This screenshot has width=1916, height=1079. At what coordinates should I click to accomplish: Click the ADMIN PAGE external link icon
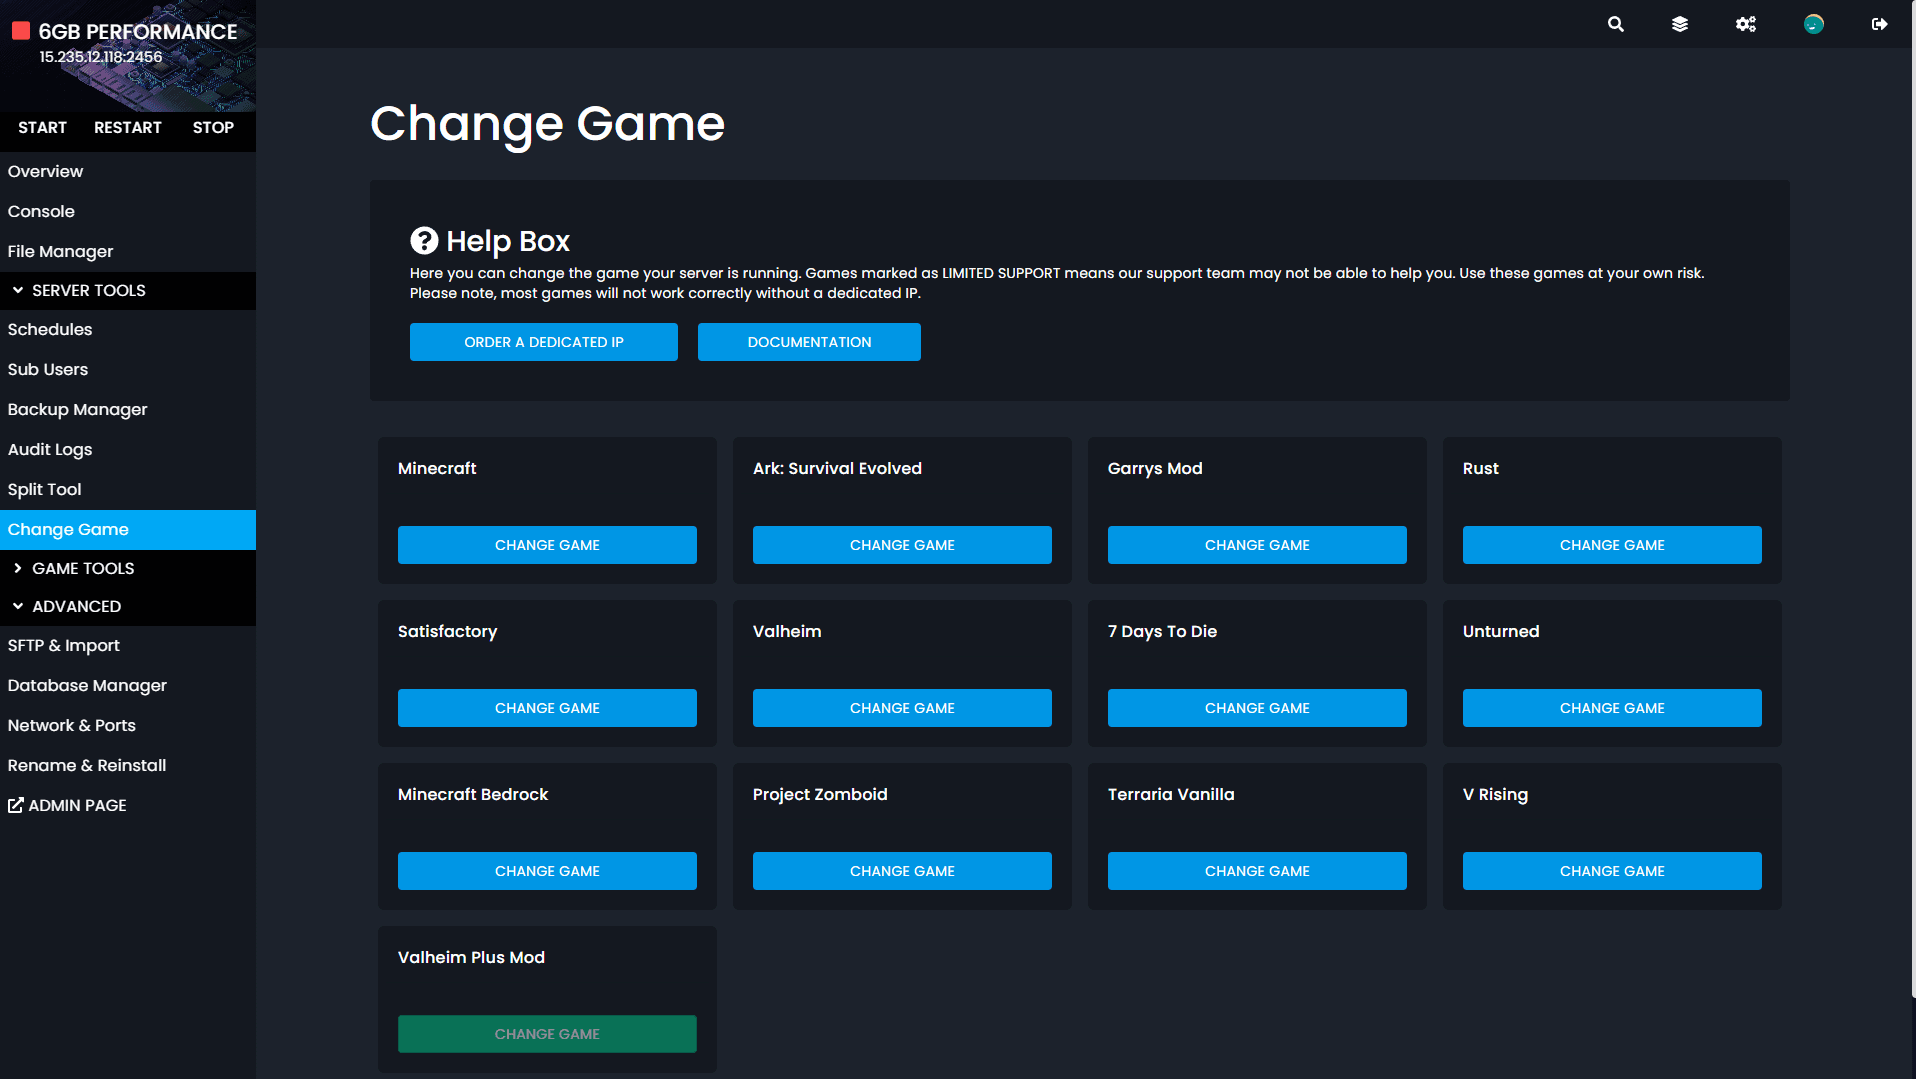(x=15, y=805)
